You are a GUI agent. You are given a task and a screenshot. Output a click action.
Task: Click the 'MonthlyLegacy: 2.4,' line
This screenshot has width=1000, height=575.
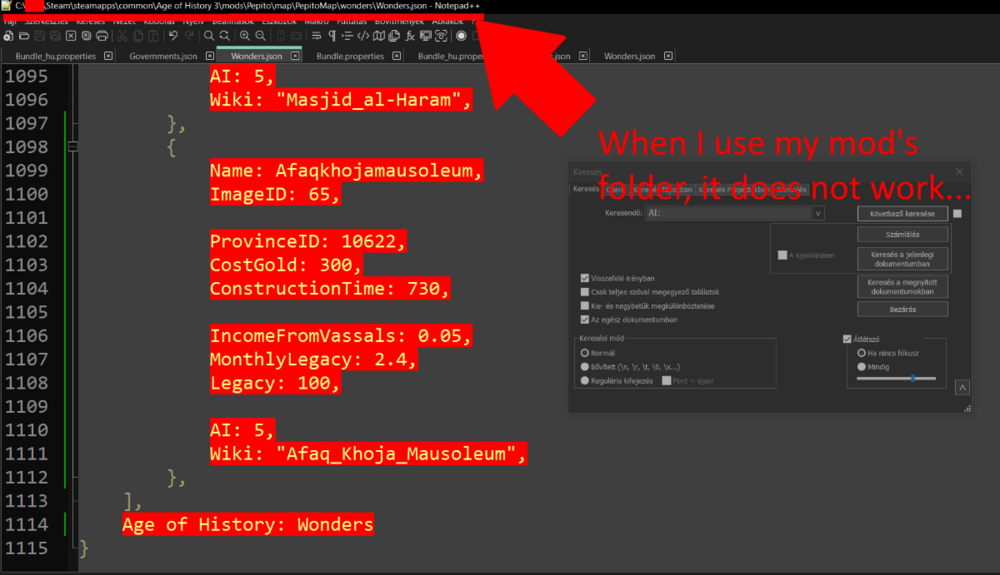point(312,360)
